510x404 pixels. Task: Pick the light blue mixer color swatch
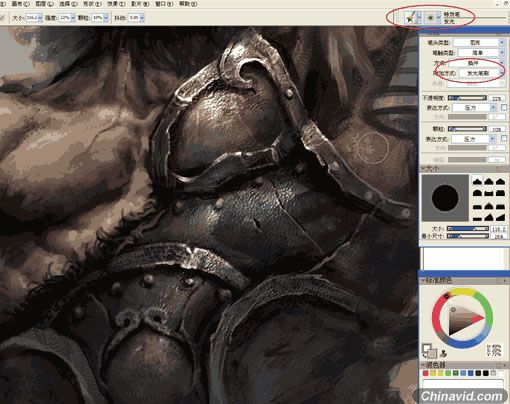pos(463,373)
